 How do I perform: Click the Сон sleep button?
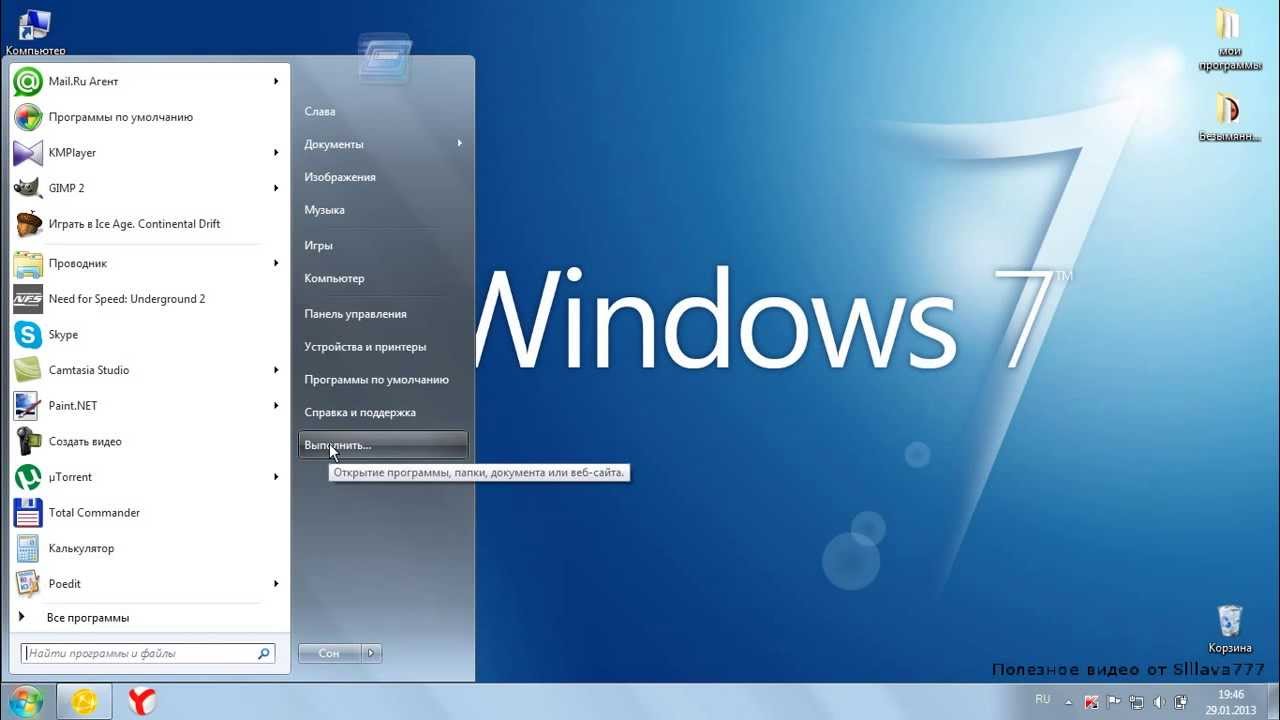(x=329, y=653)
